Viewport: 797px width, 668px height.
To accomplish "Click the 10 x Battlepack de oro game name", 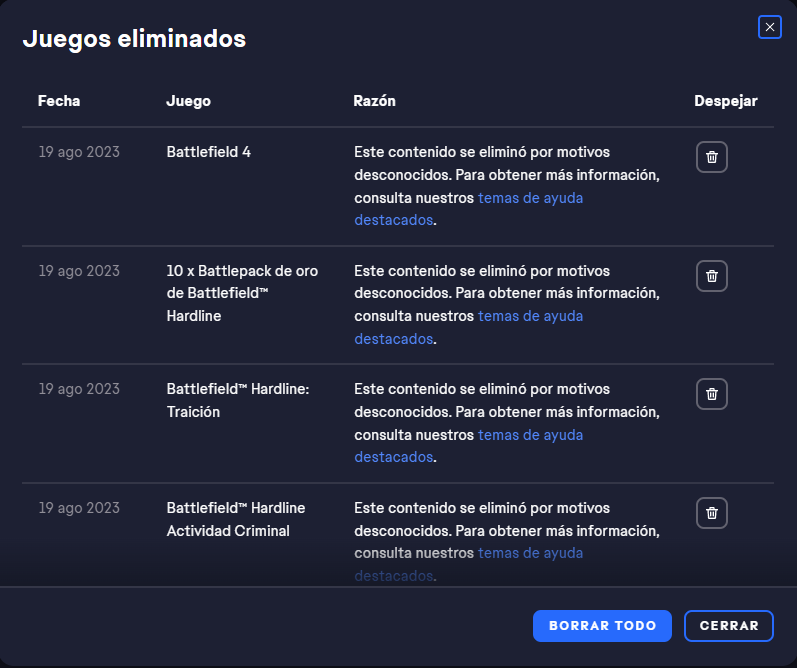I will coord(242,293).
